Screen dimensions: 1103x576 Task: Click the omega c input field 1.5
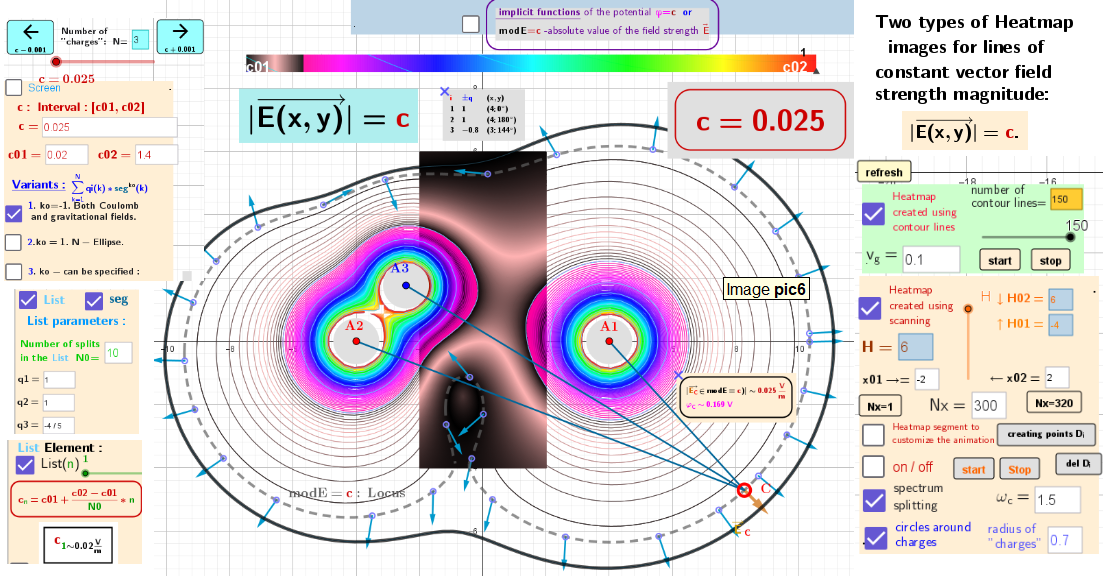[x=1057, y=500]
